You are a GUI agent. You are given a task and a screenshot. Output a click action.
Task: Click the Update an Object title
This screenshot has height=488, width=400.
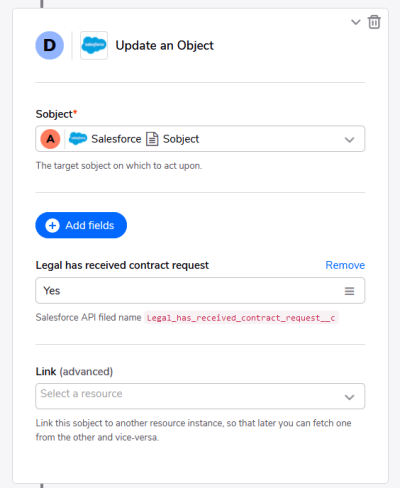click(165, 45)
